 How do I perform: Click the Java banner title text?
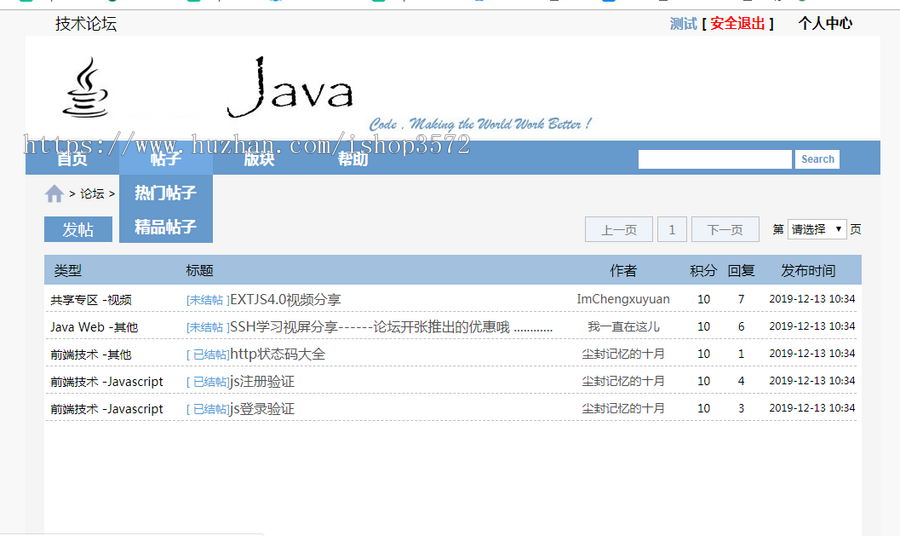click(290, 88)
